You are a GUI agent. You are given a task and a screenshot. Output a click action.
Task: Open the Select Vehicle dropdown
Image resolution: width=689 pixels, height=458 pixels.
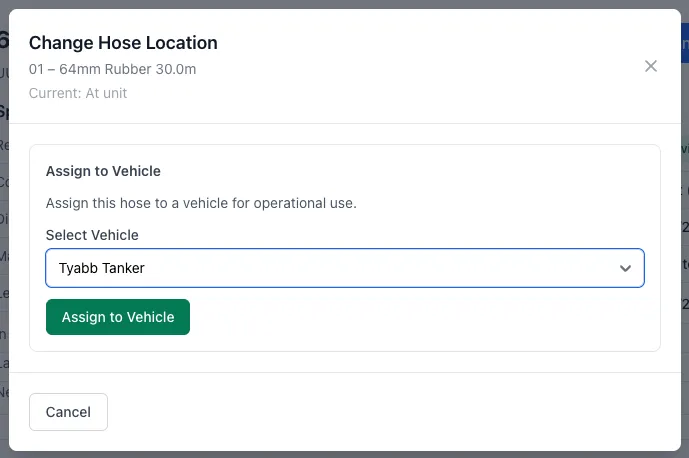345,268
